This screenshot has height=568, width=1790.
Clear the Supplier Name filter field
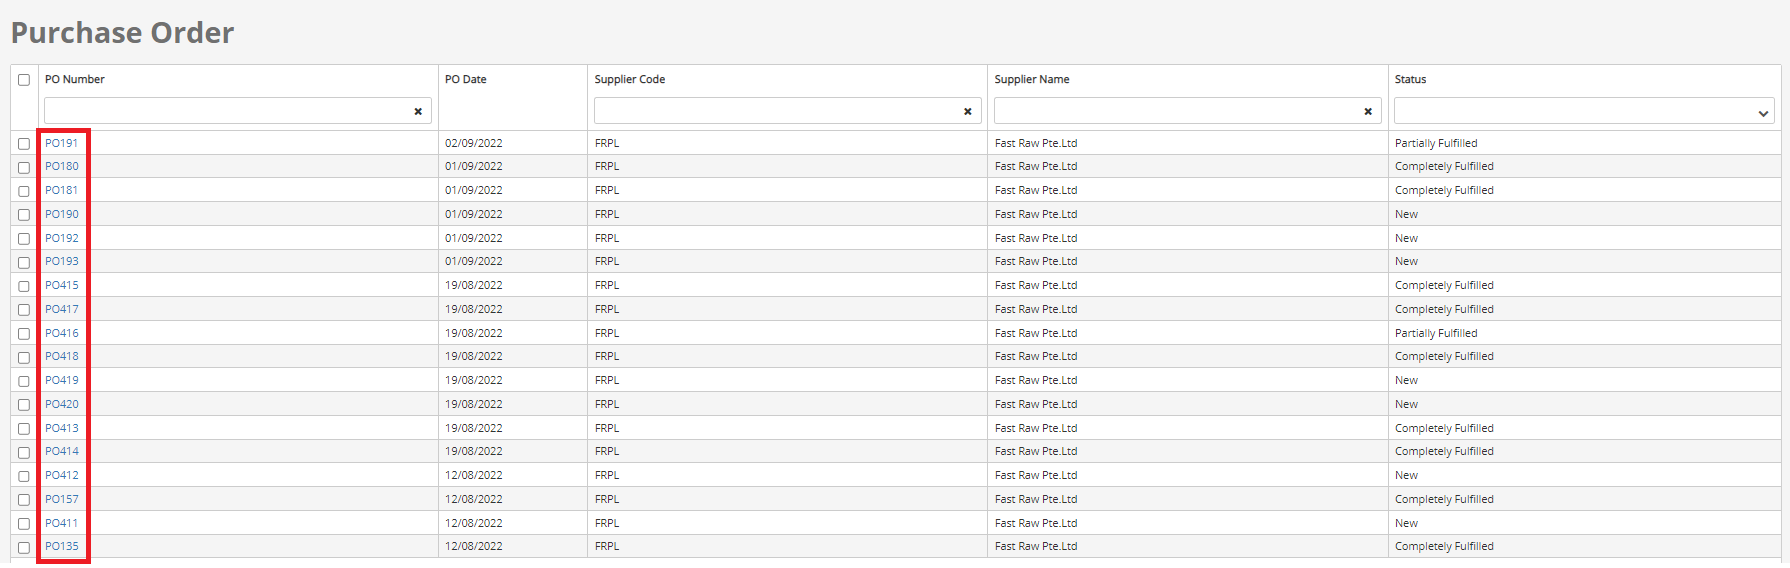[x=1367, y=111]
